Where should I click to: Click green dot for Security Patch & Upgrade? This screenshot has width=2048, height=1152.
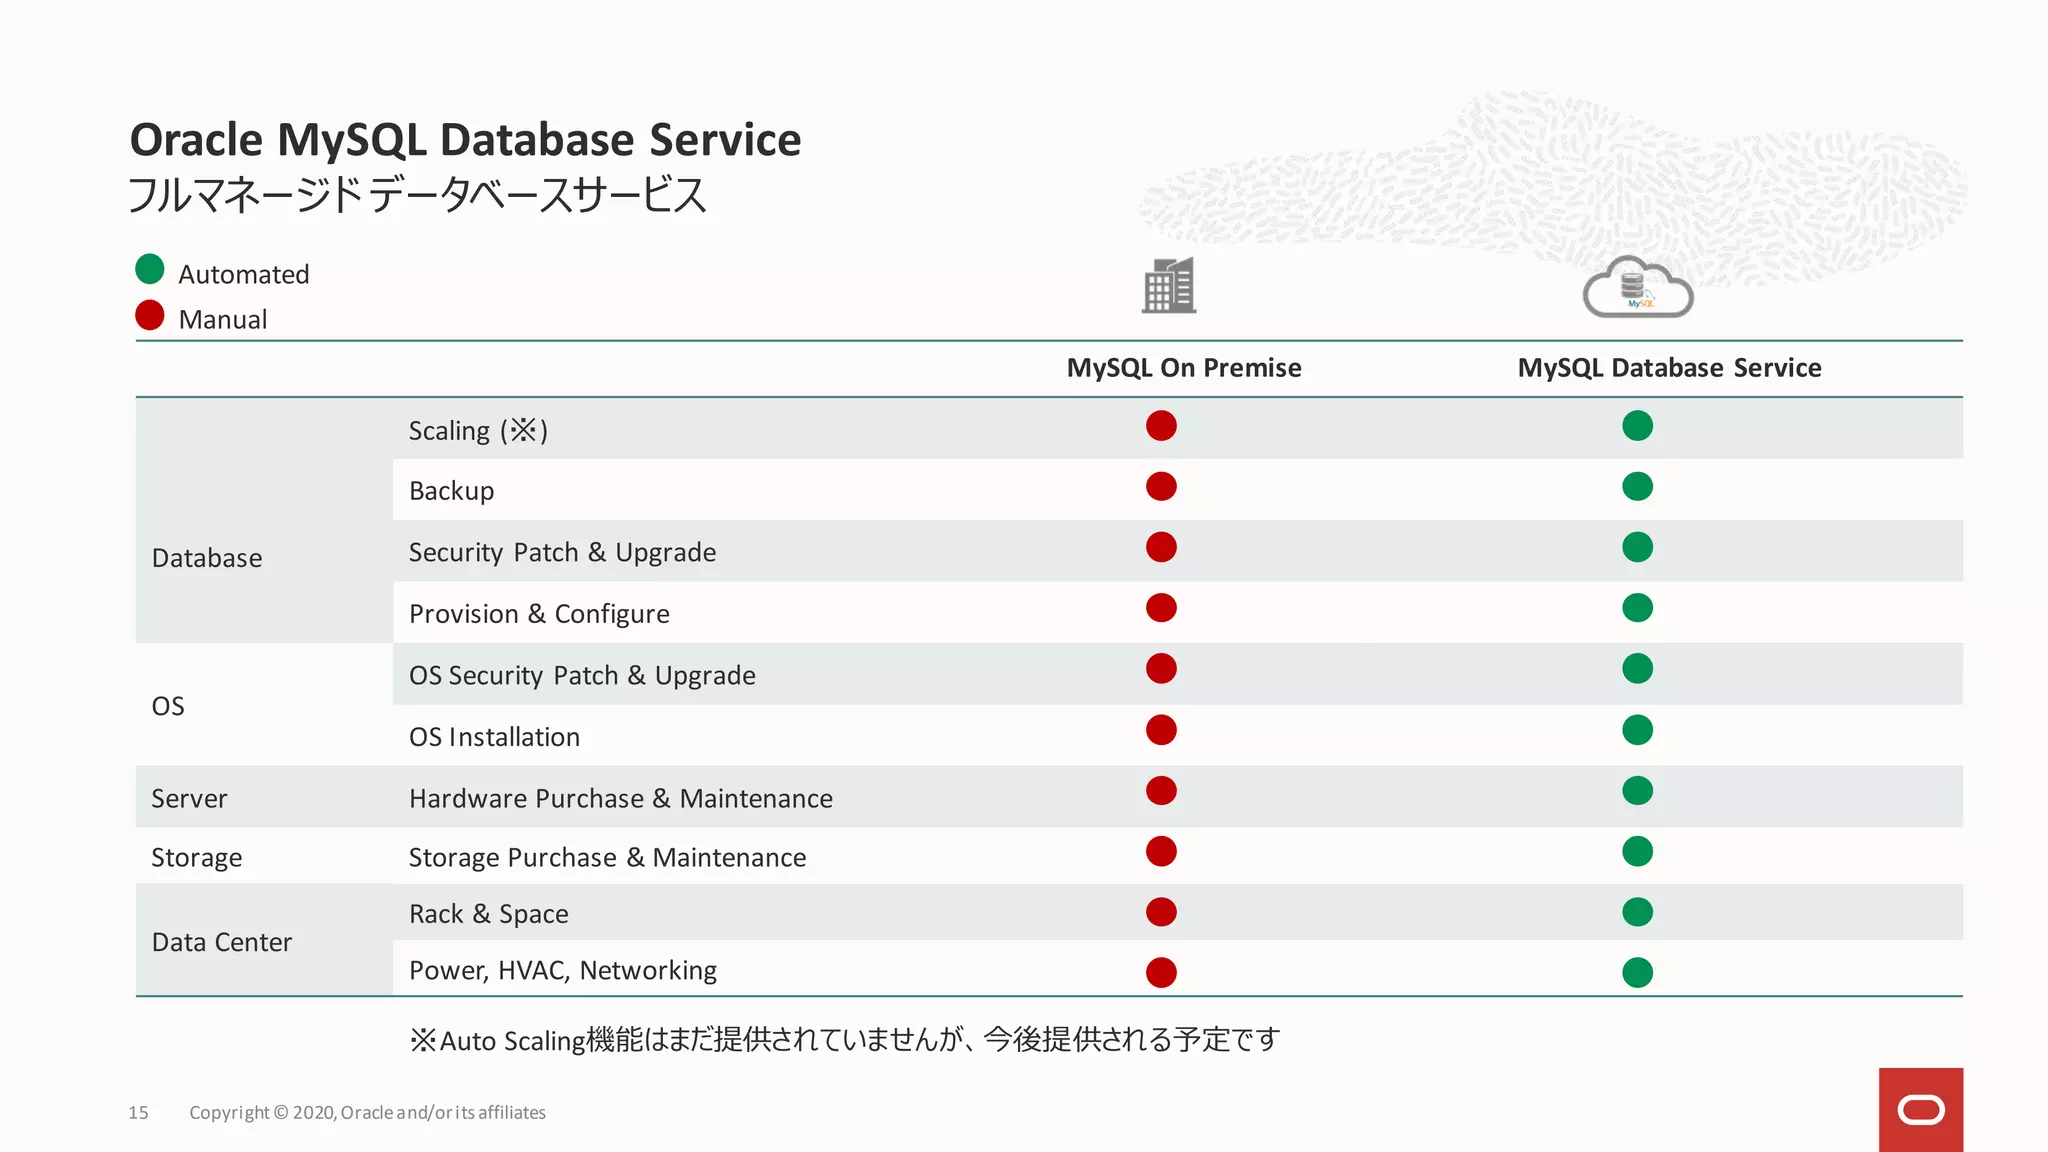[x=1637, y=547]
